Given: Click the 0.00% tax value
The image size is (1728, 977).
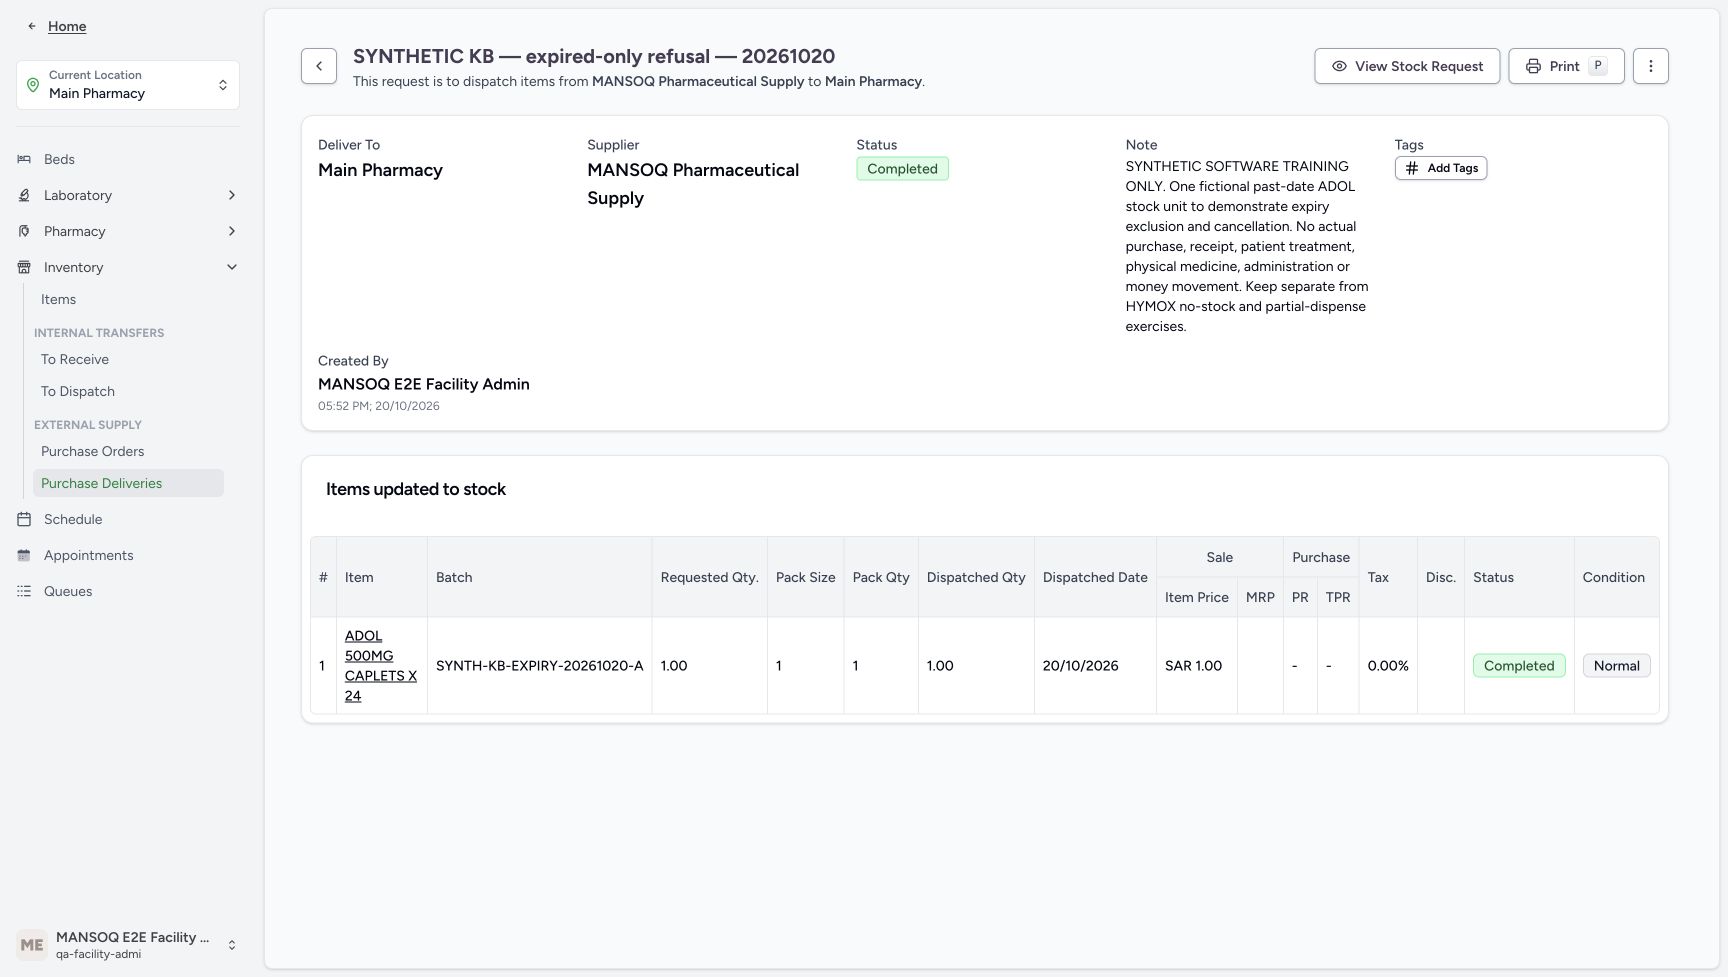Looking at the screenshot, I should pyautogui.click(x=1388, y=666).
